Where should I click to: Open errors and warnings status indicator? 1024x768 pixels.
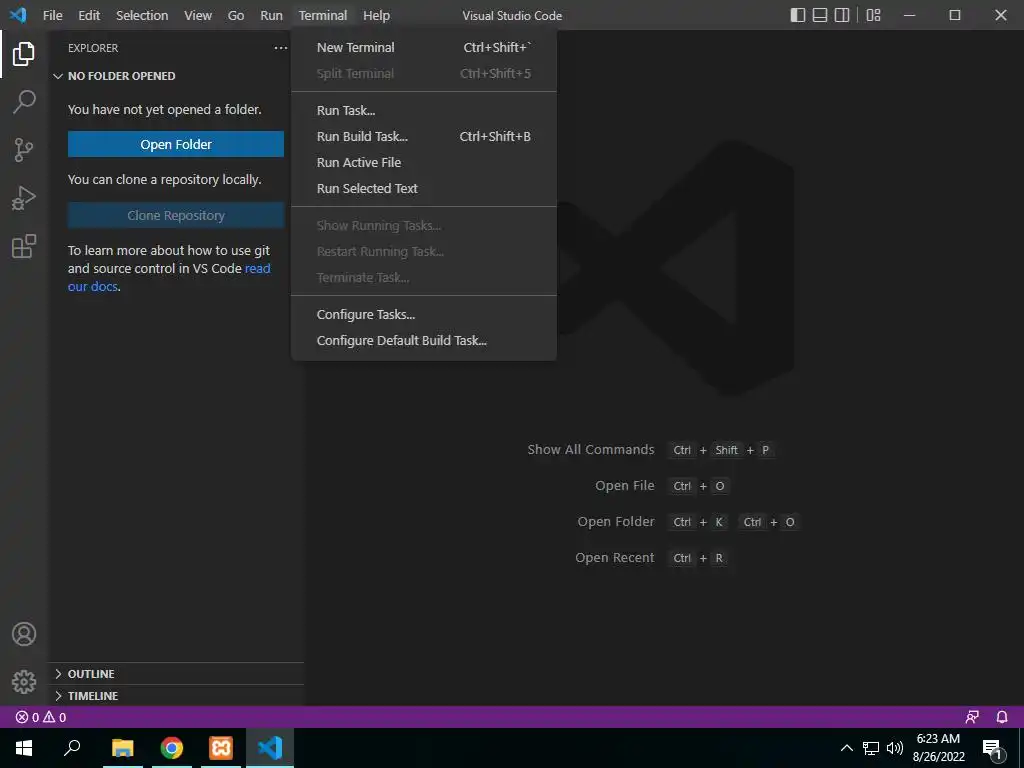click(40, 717)
